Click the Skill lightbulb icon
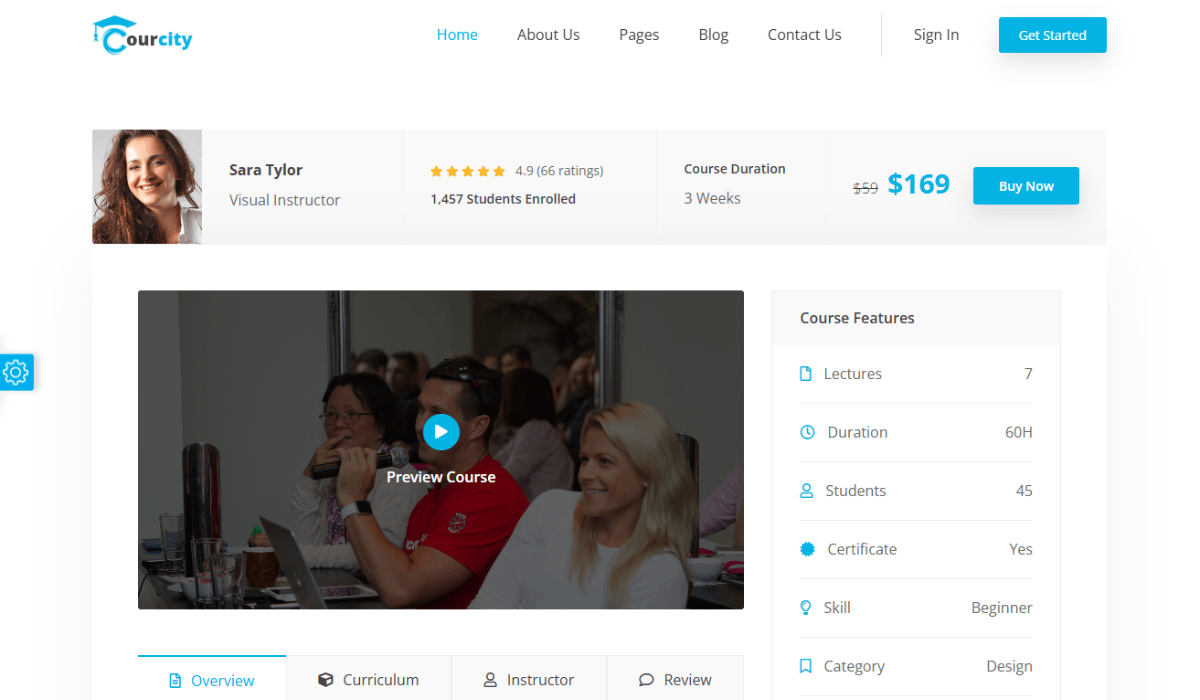This screenshot has height=700, width=1200. click(806, 607)
